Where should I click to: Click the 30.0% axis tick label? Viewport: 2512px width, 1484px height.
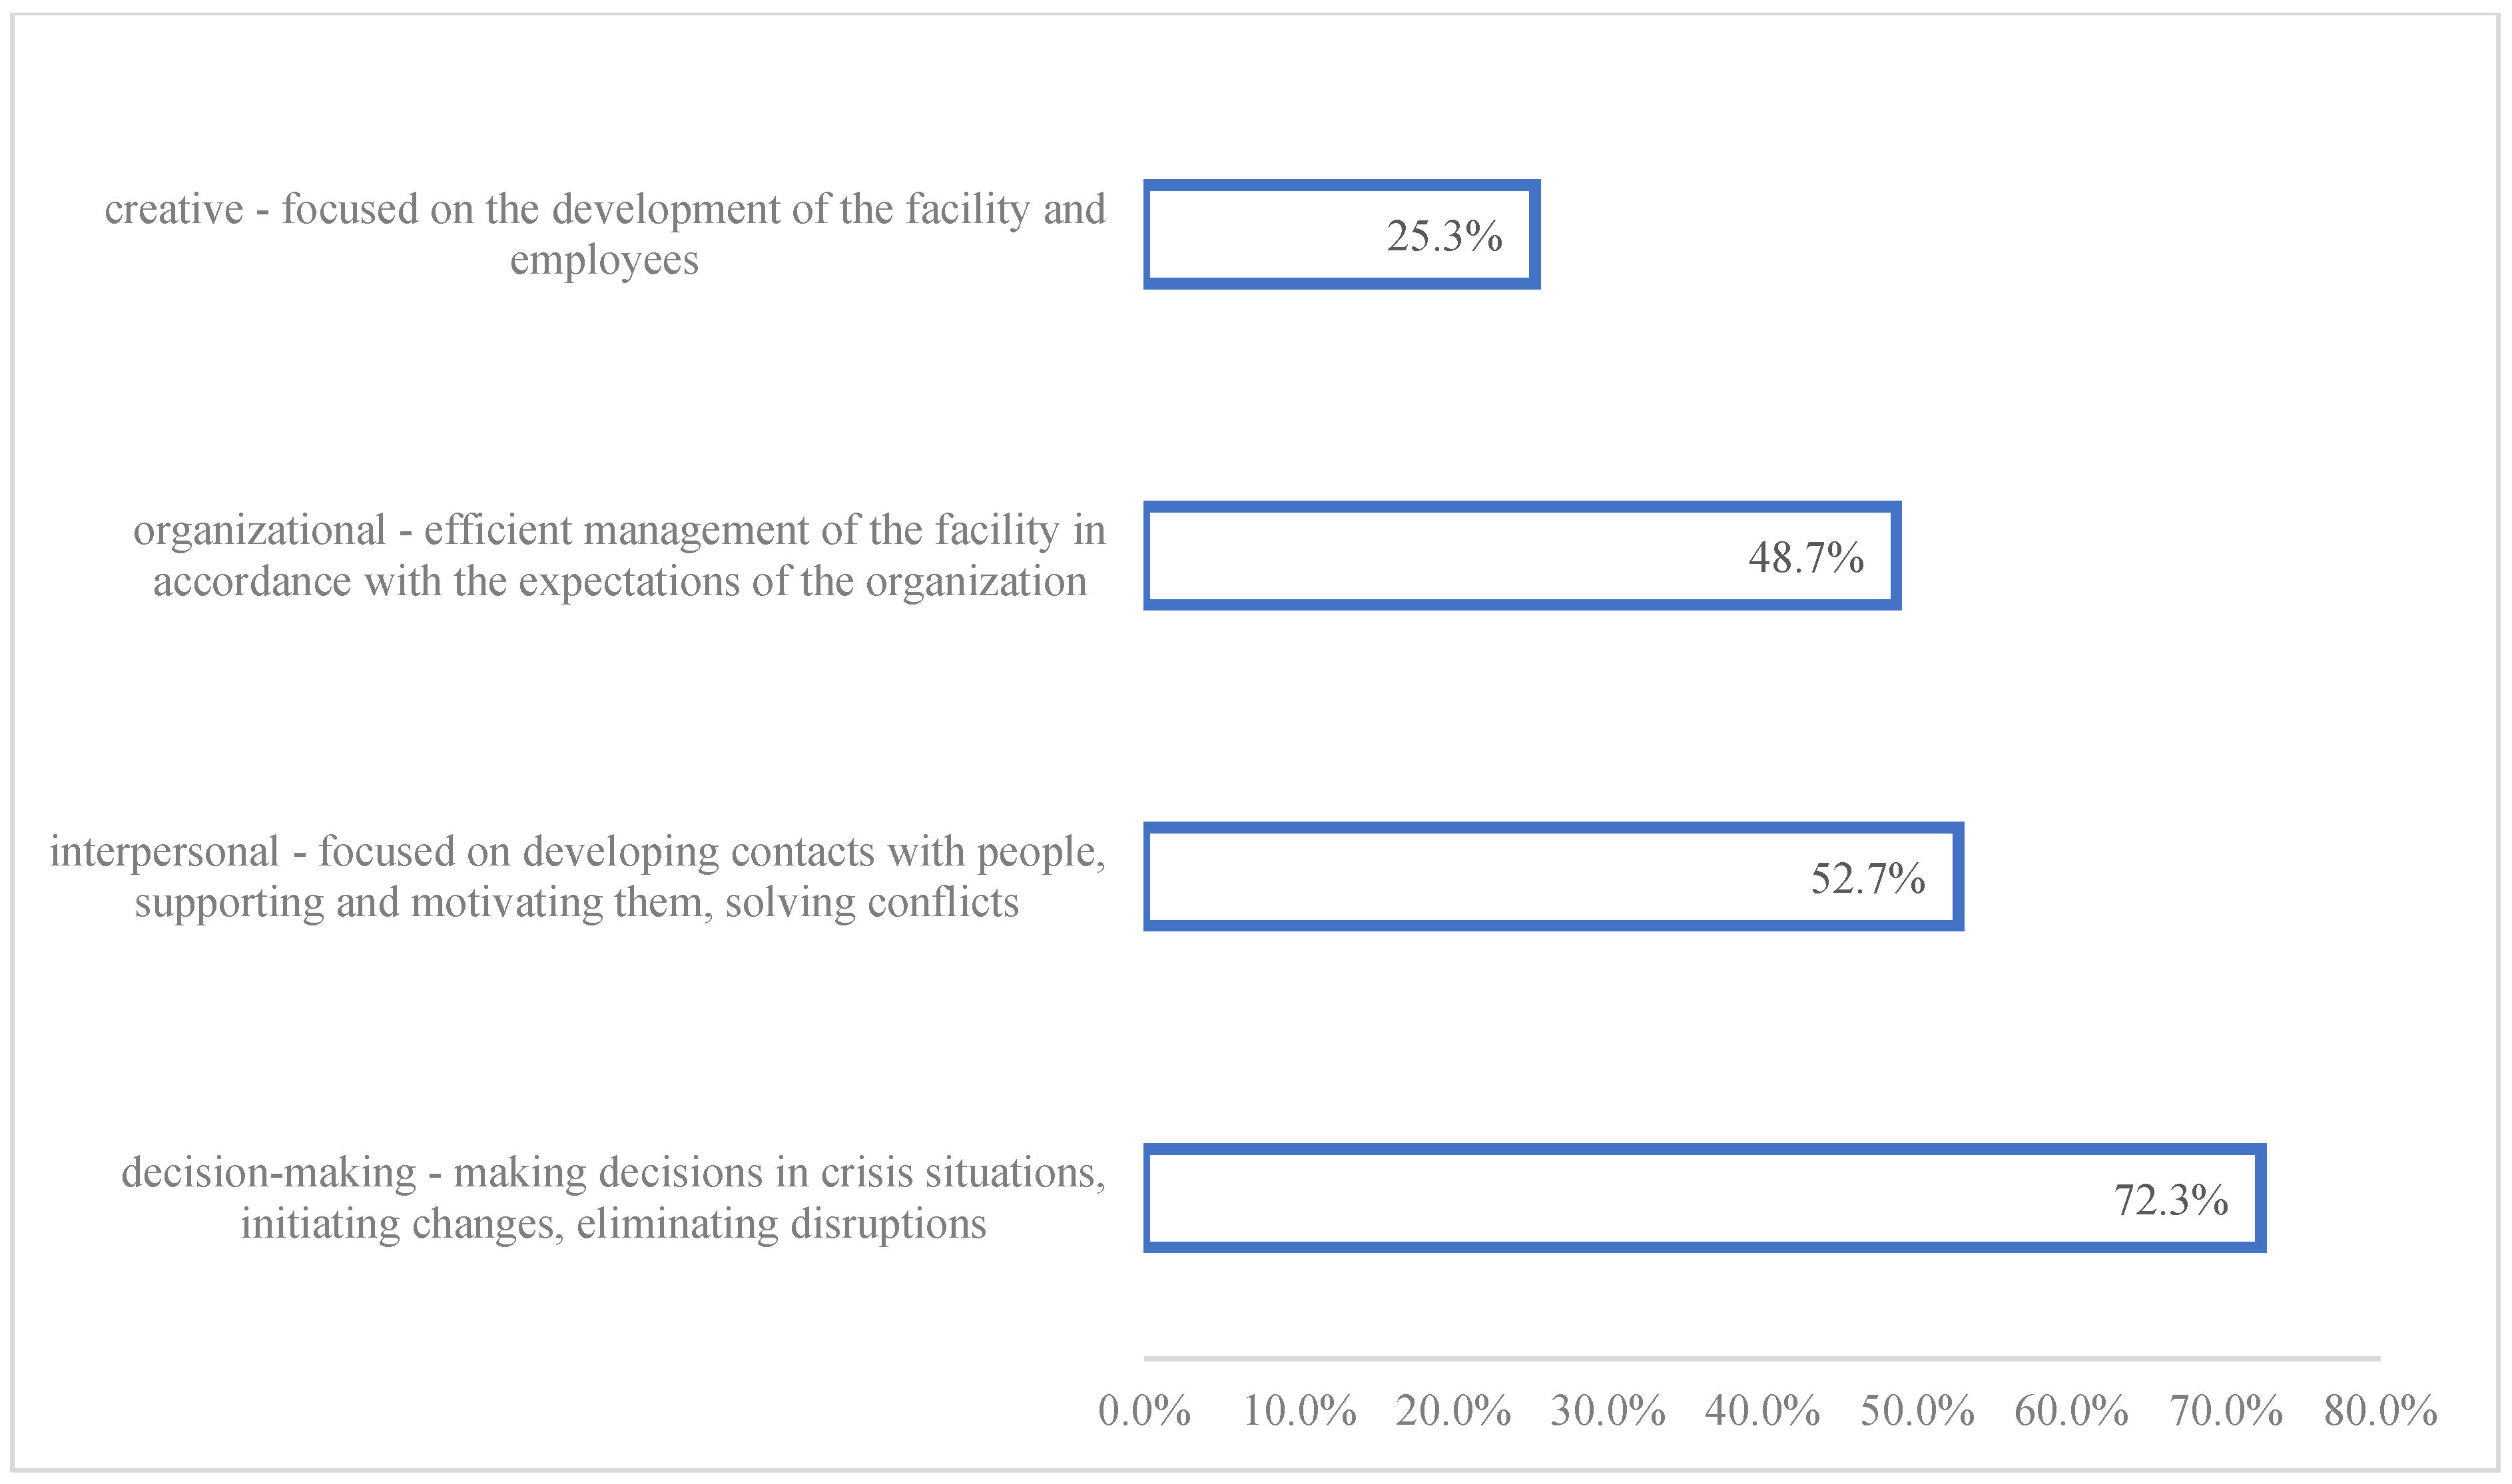[1608, 1411]
